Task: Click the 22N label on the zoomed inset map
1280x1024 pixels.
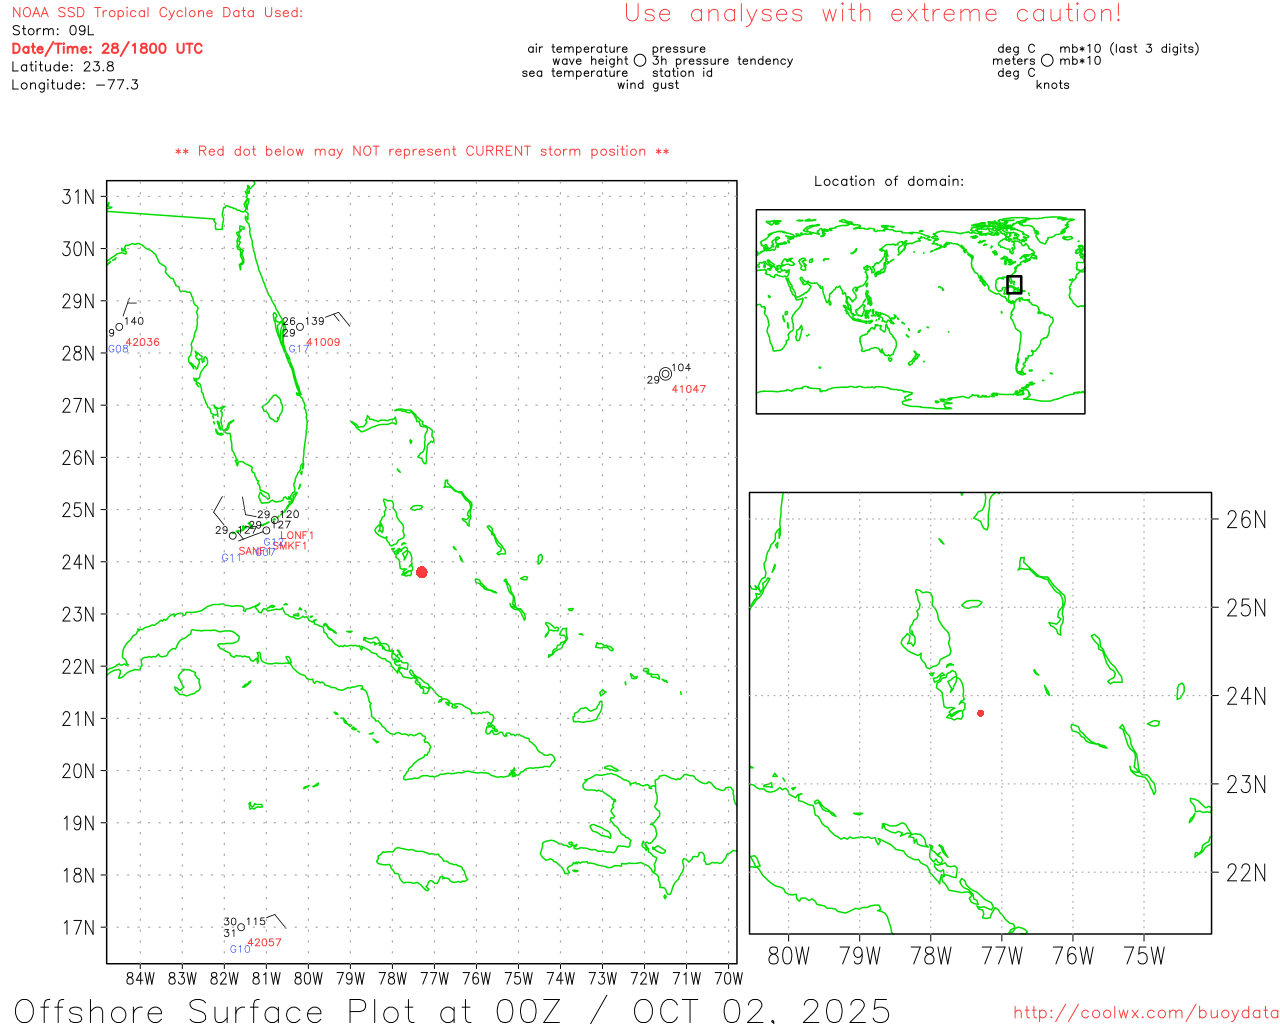Action: click(x=1246, y=872)
